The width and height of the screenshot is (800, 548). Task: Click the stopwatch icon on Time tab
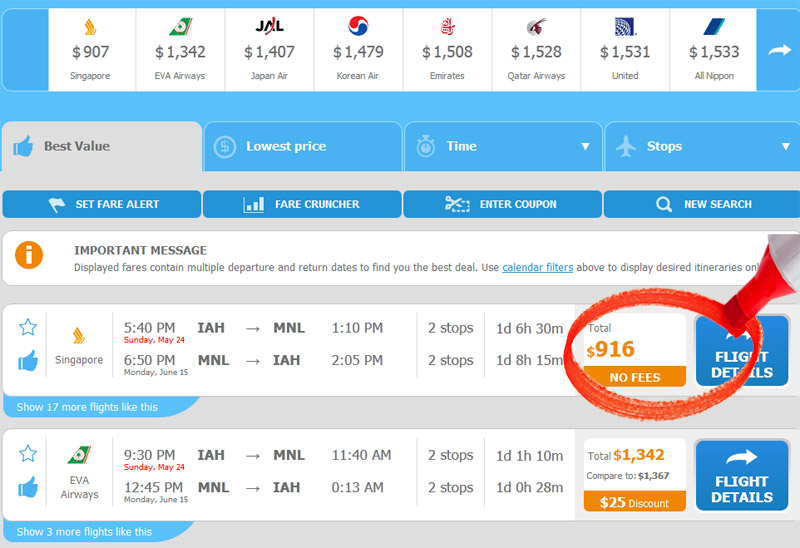coord(426,146)
